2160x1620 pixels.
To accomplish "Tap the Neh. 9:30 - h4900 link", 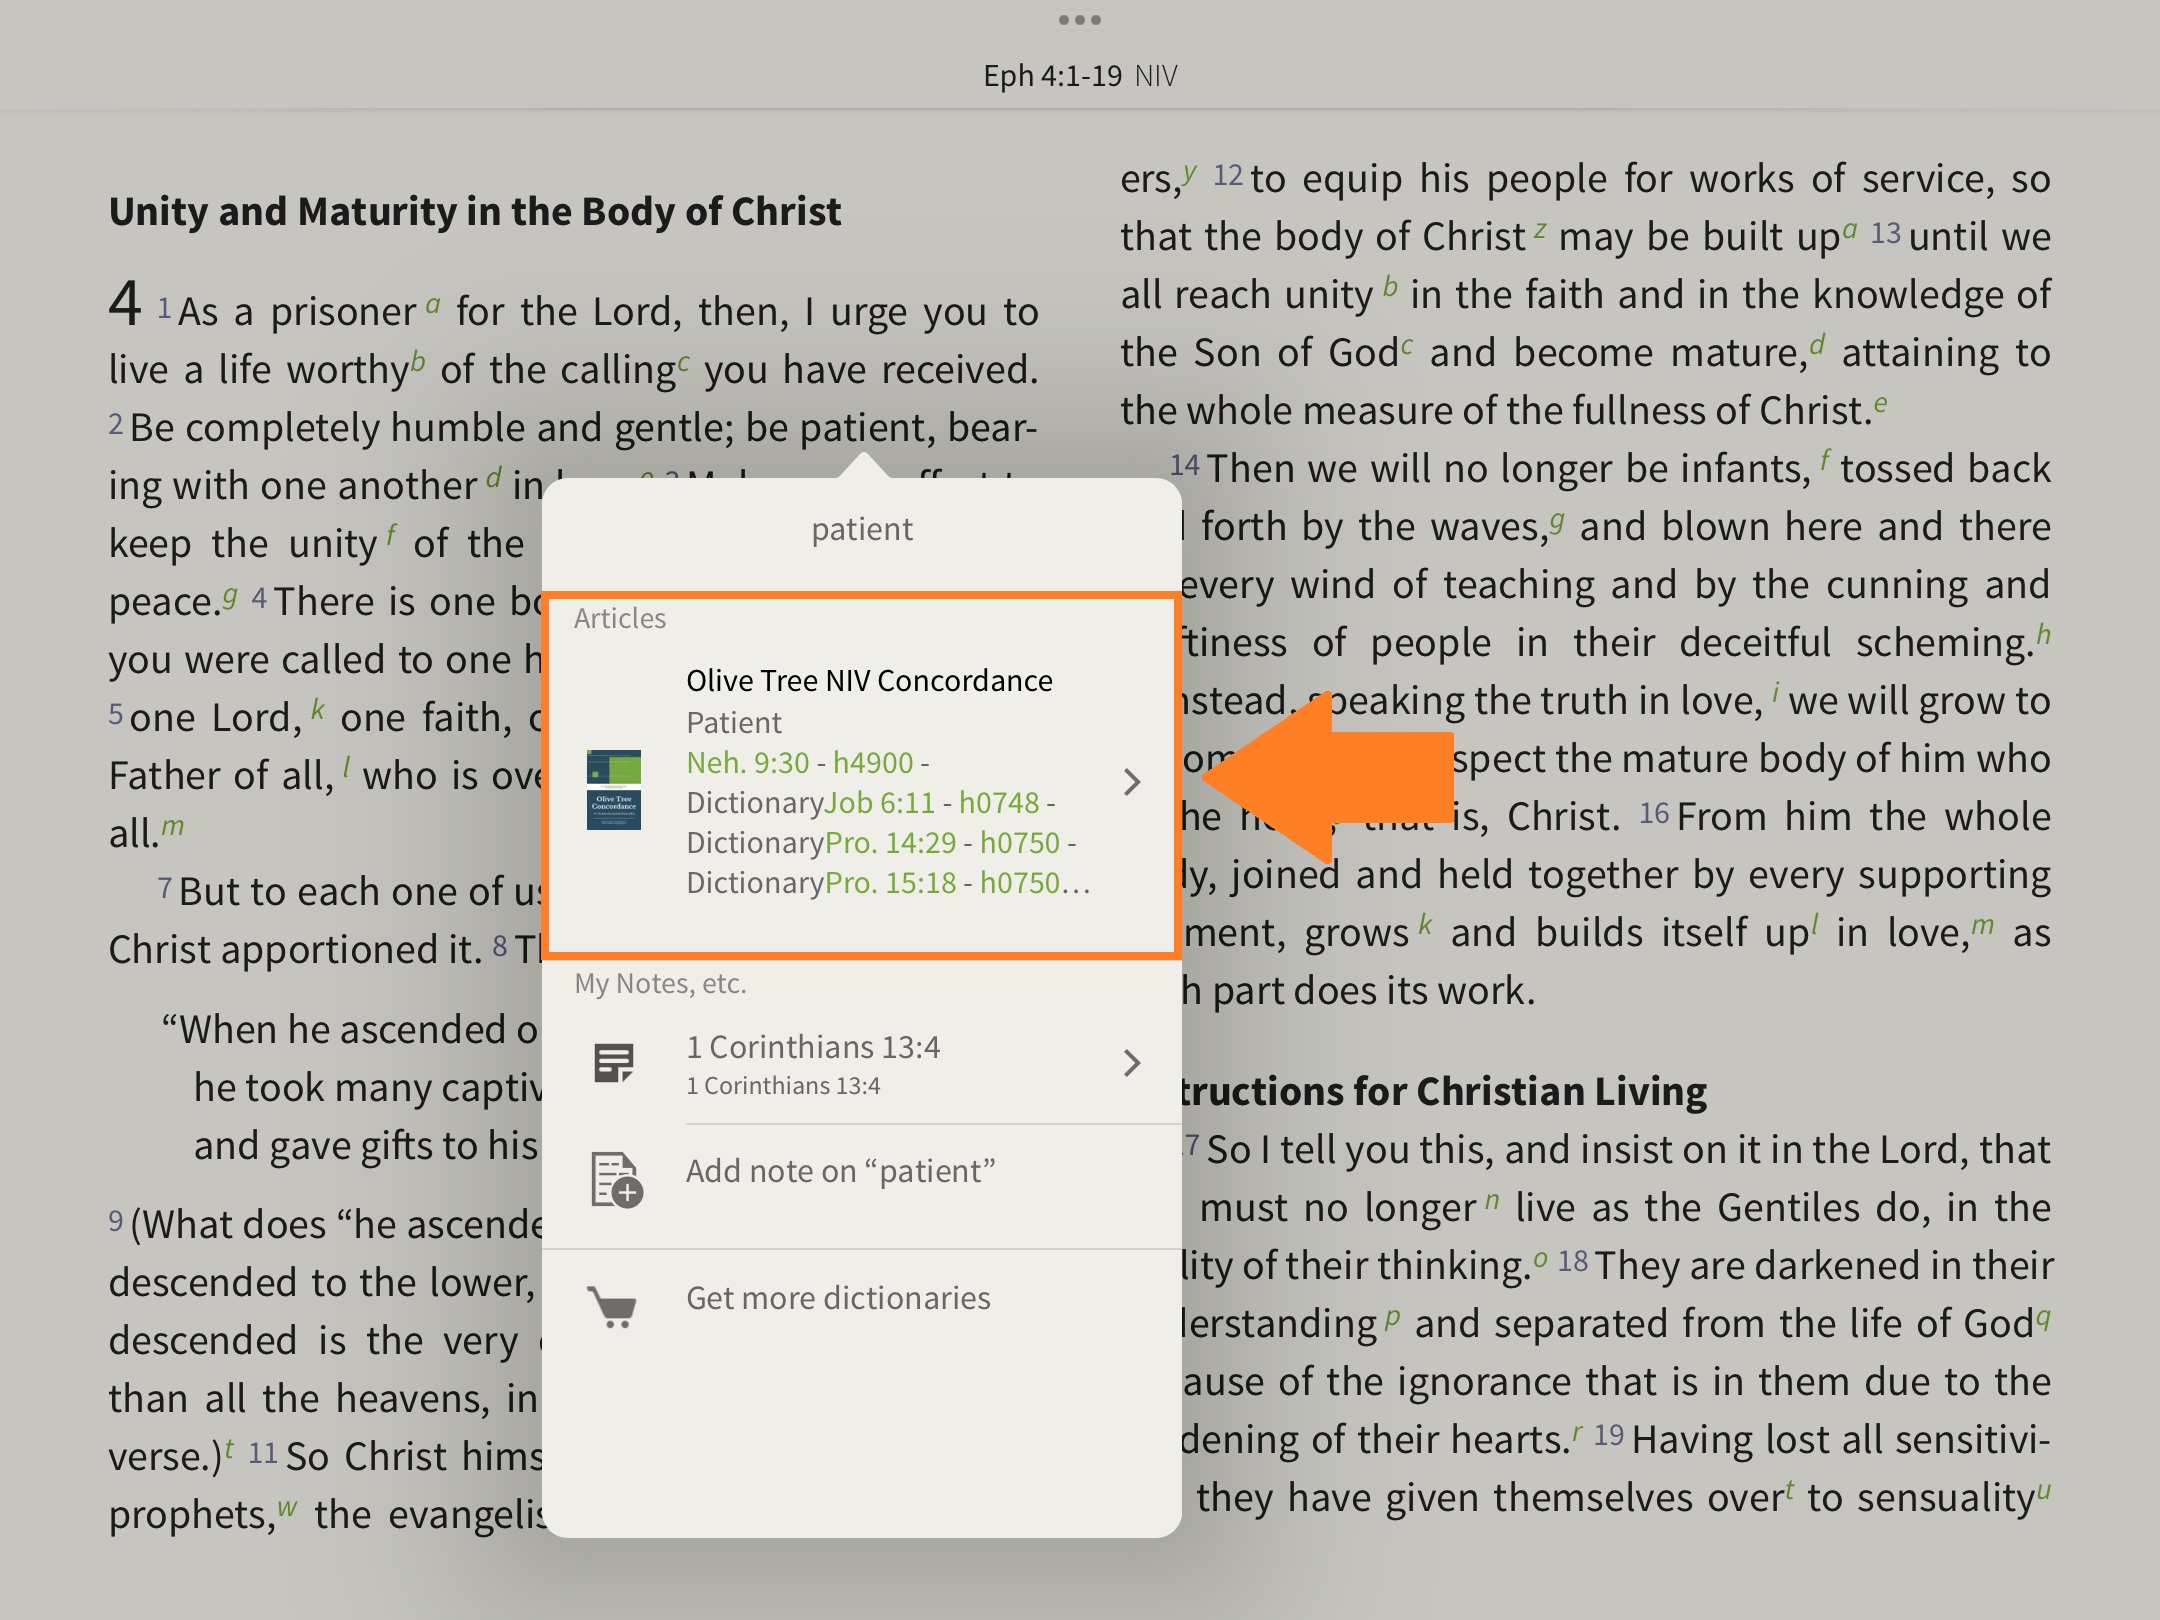I will click(x=800, y=763).
